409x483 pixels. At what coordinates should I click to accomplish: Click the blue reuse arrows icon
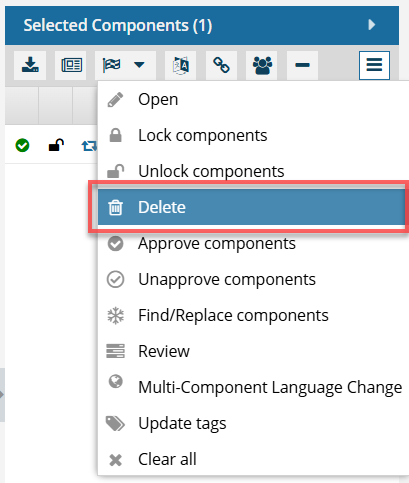click(89, 146)
